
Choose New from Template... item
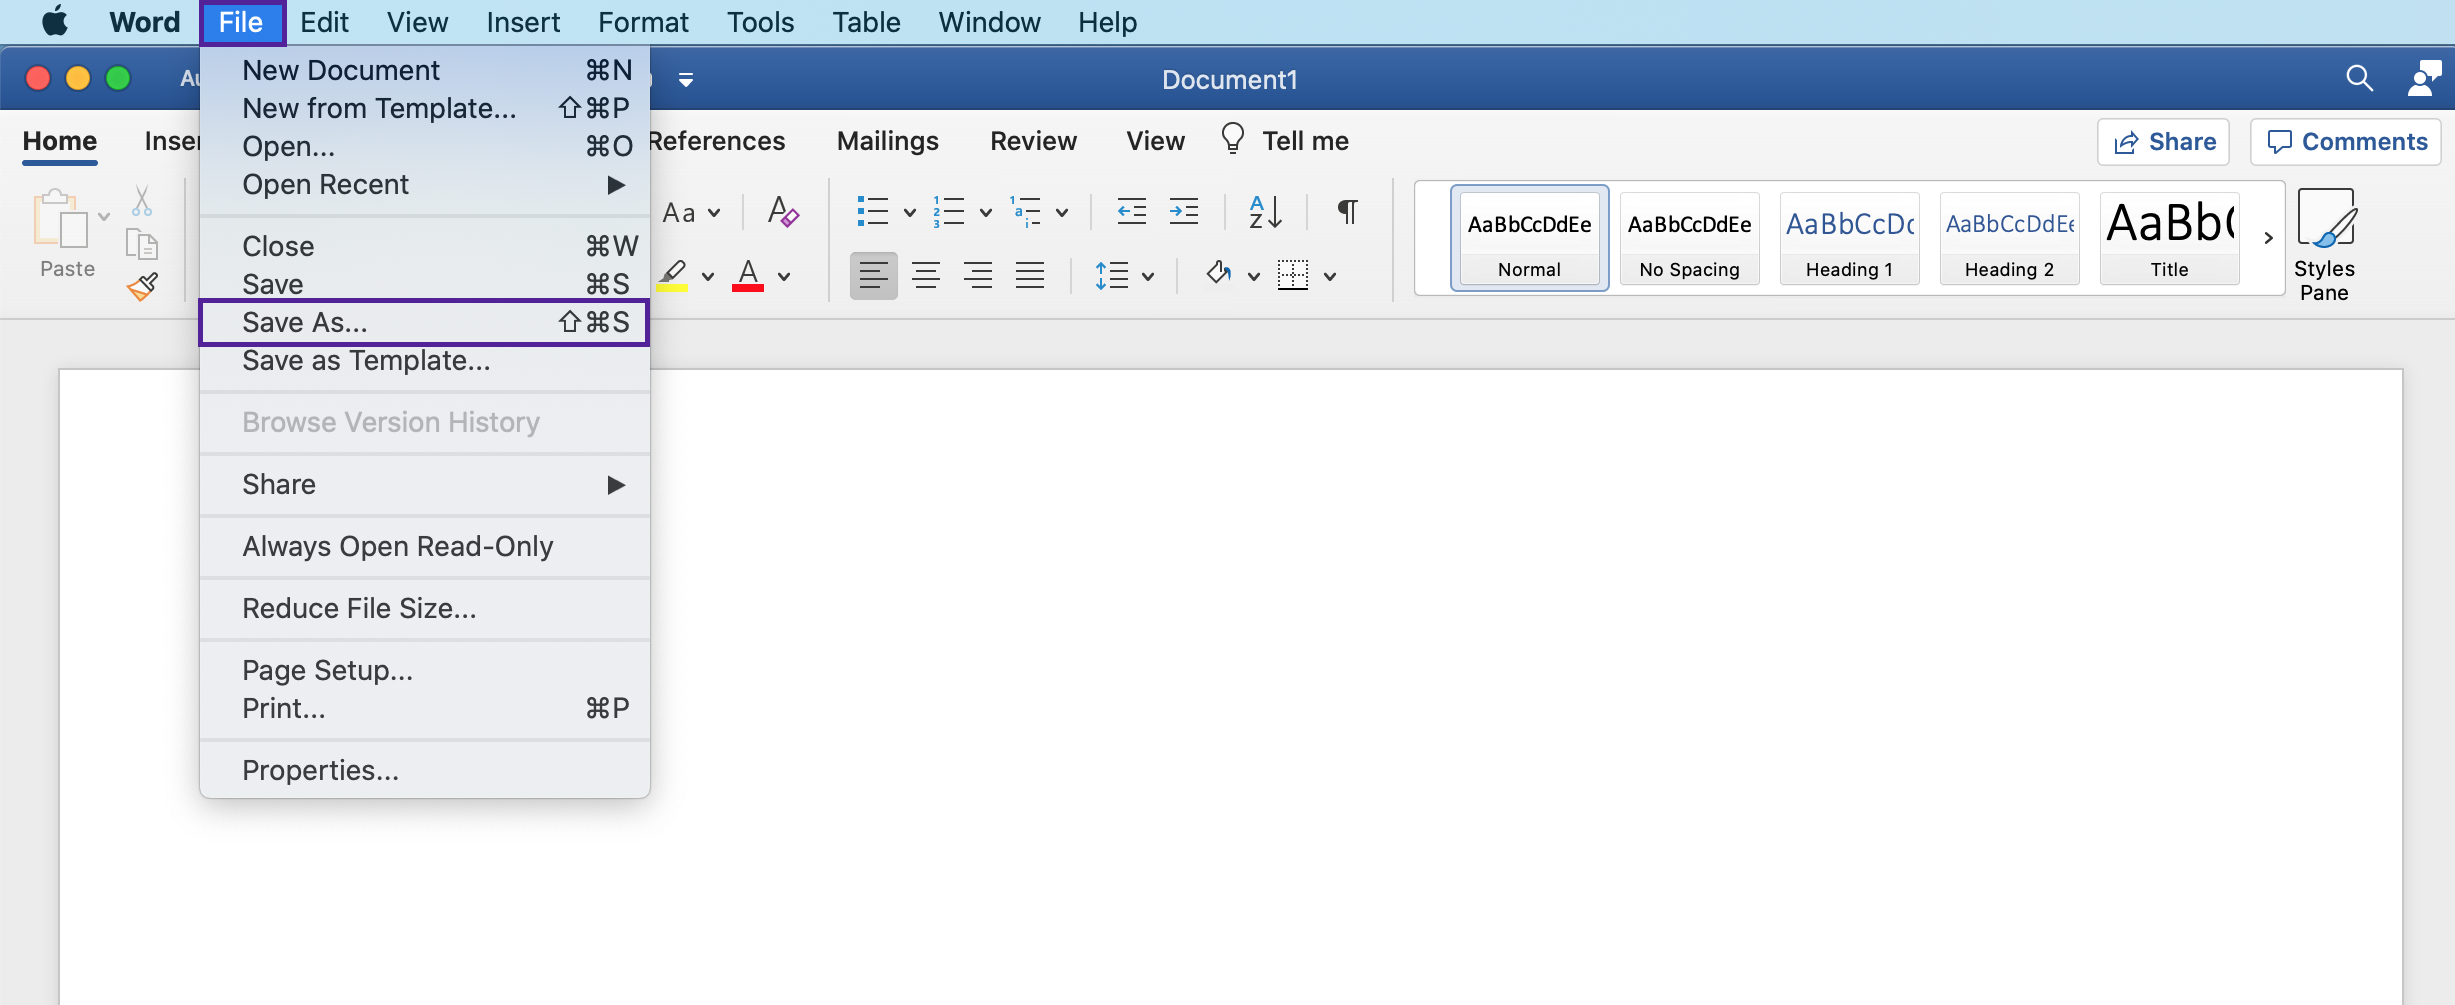tap(425, 108)
